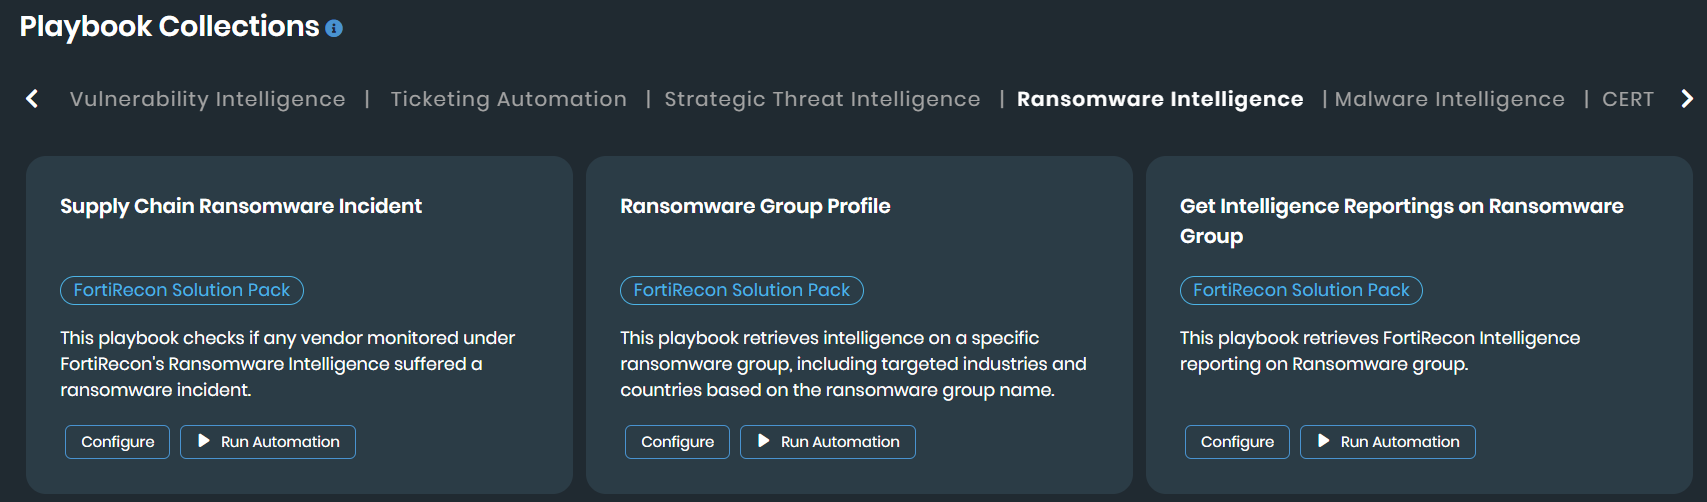Open the Ransomware Group Profile card title
This screenshot has width=1707, height=502.
point(755,206)
